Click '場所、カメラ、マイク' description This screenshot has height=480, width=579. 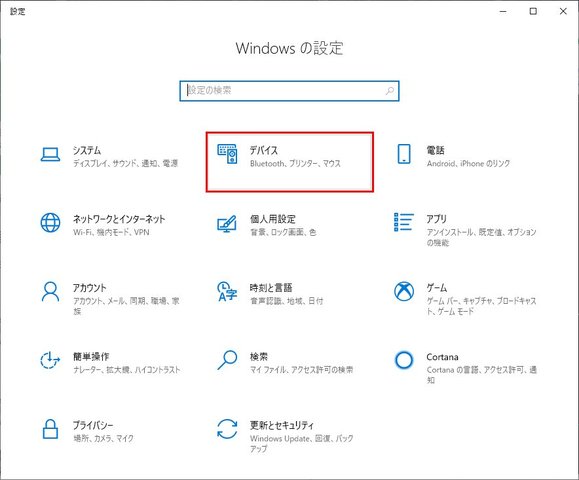point(103,438)
